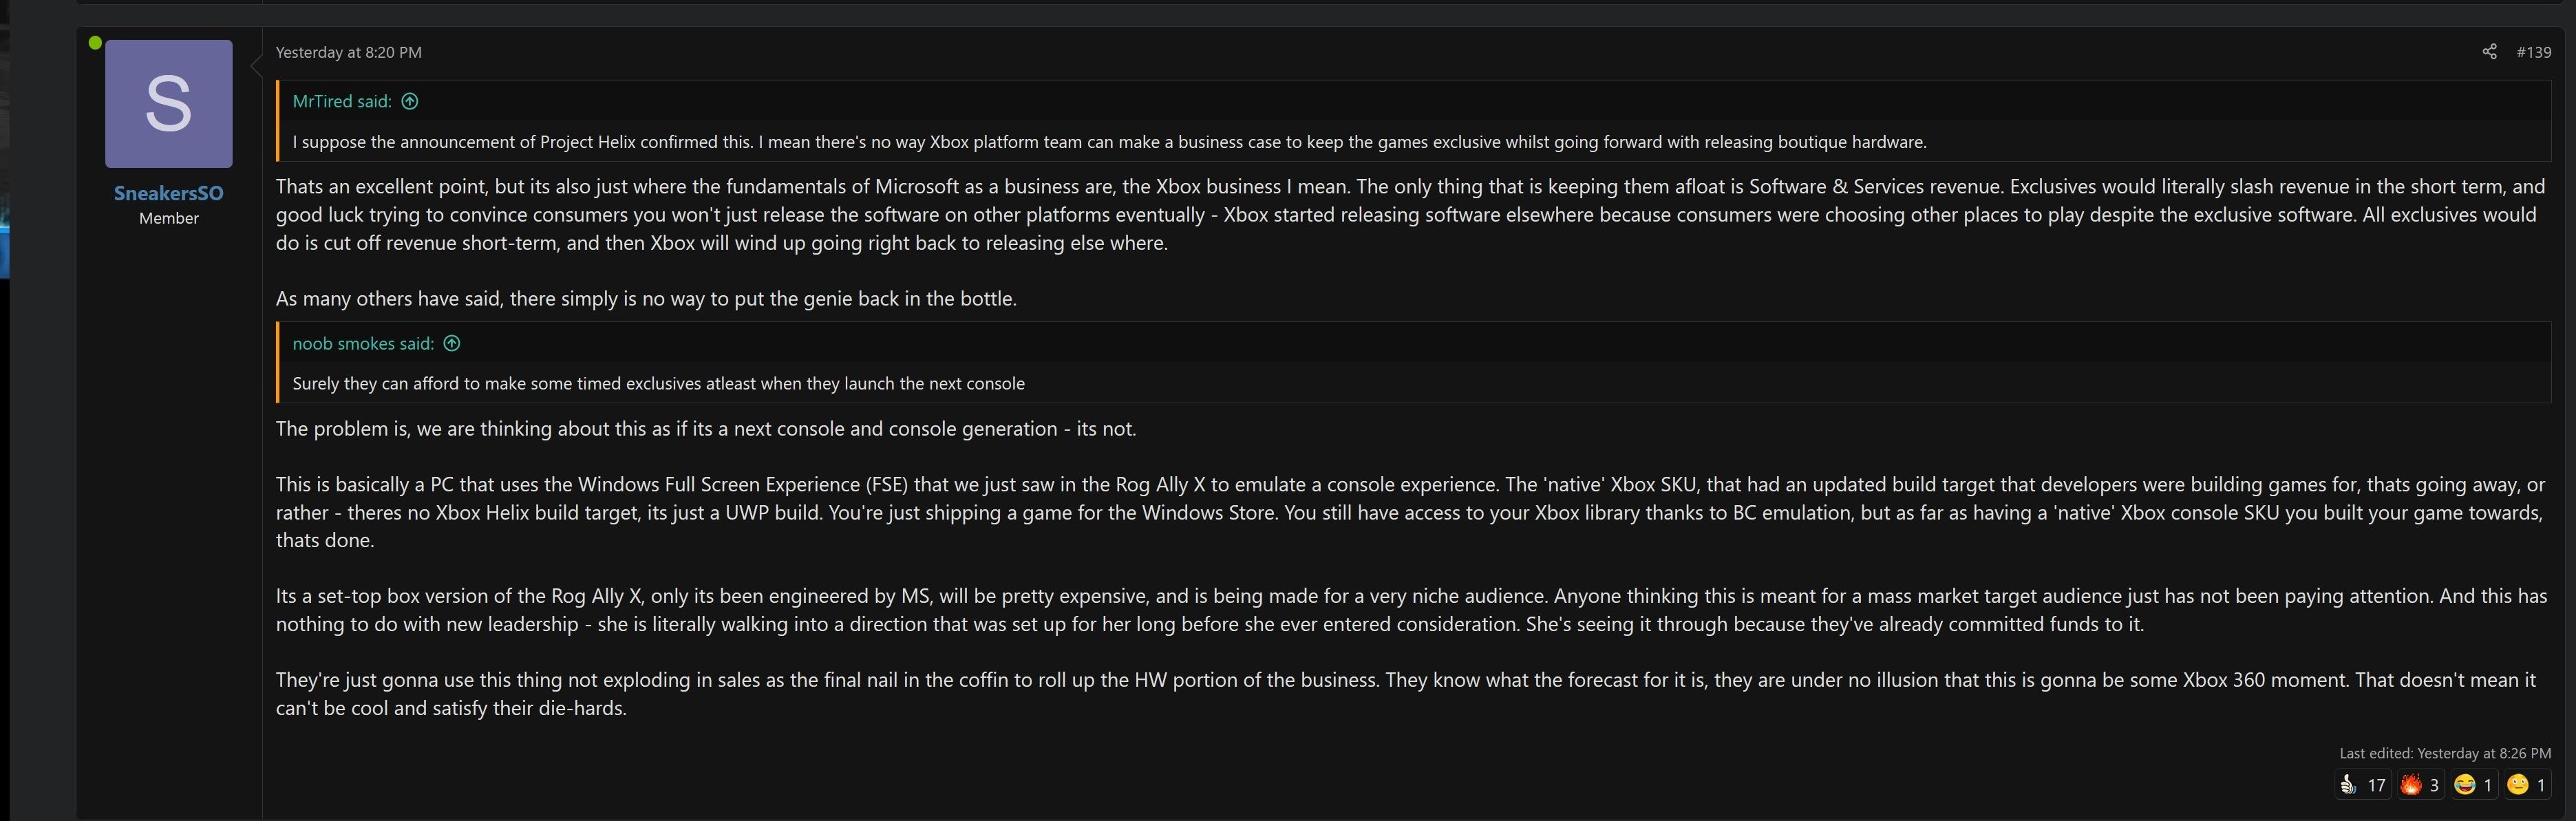The height and width of the screenshot is (821, 2576).
Task: Click the green online status dot
Action: coord(95,43)
